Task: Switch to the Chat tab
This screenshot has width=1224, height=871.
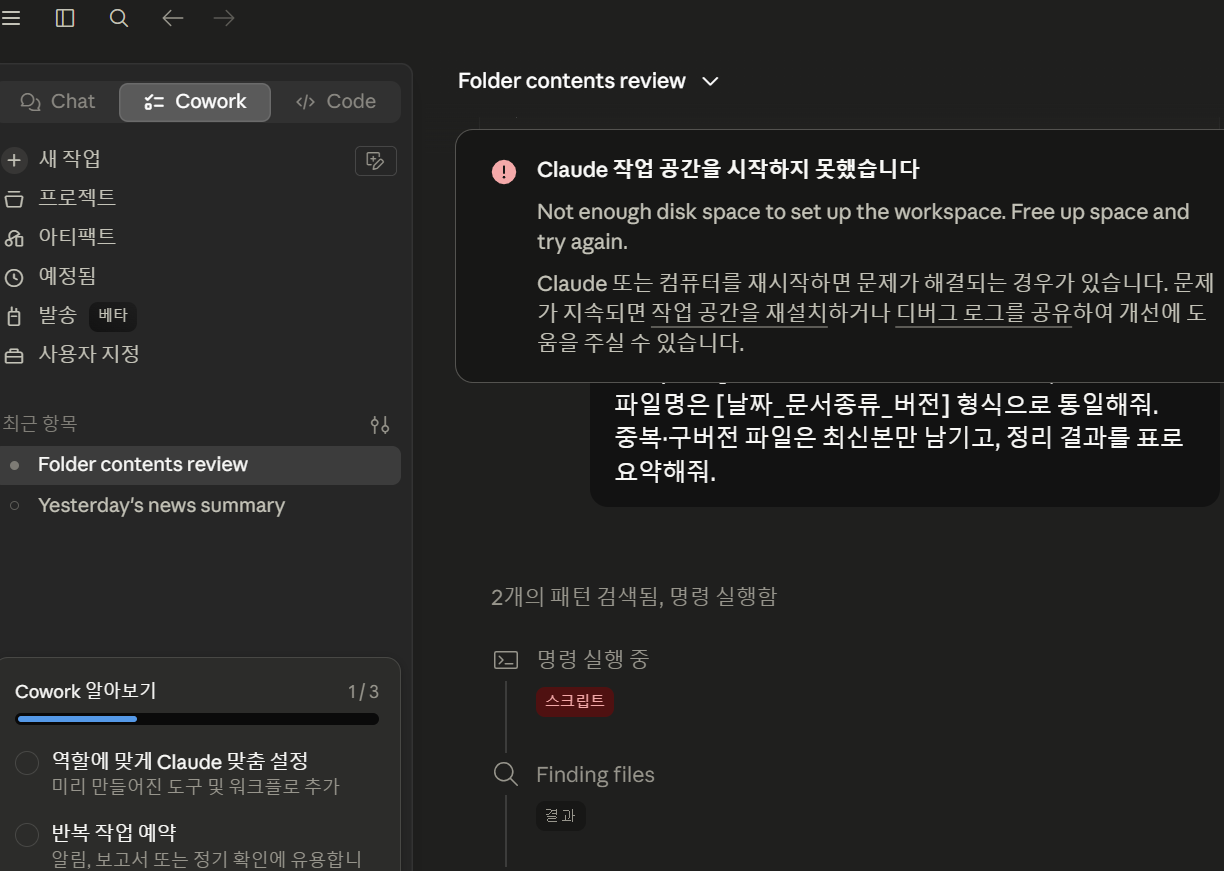Action: pyautogui.click(x=57, y=102)
